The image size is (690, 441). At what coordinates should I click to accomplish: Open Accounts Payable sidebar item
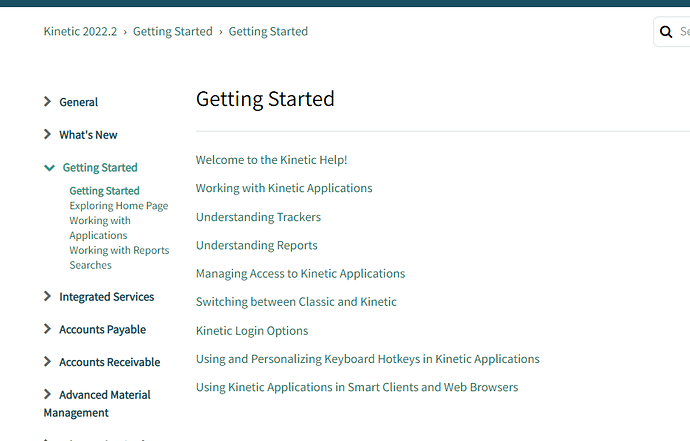tap(103, 330)
